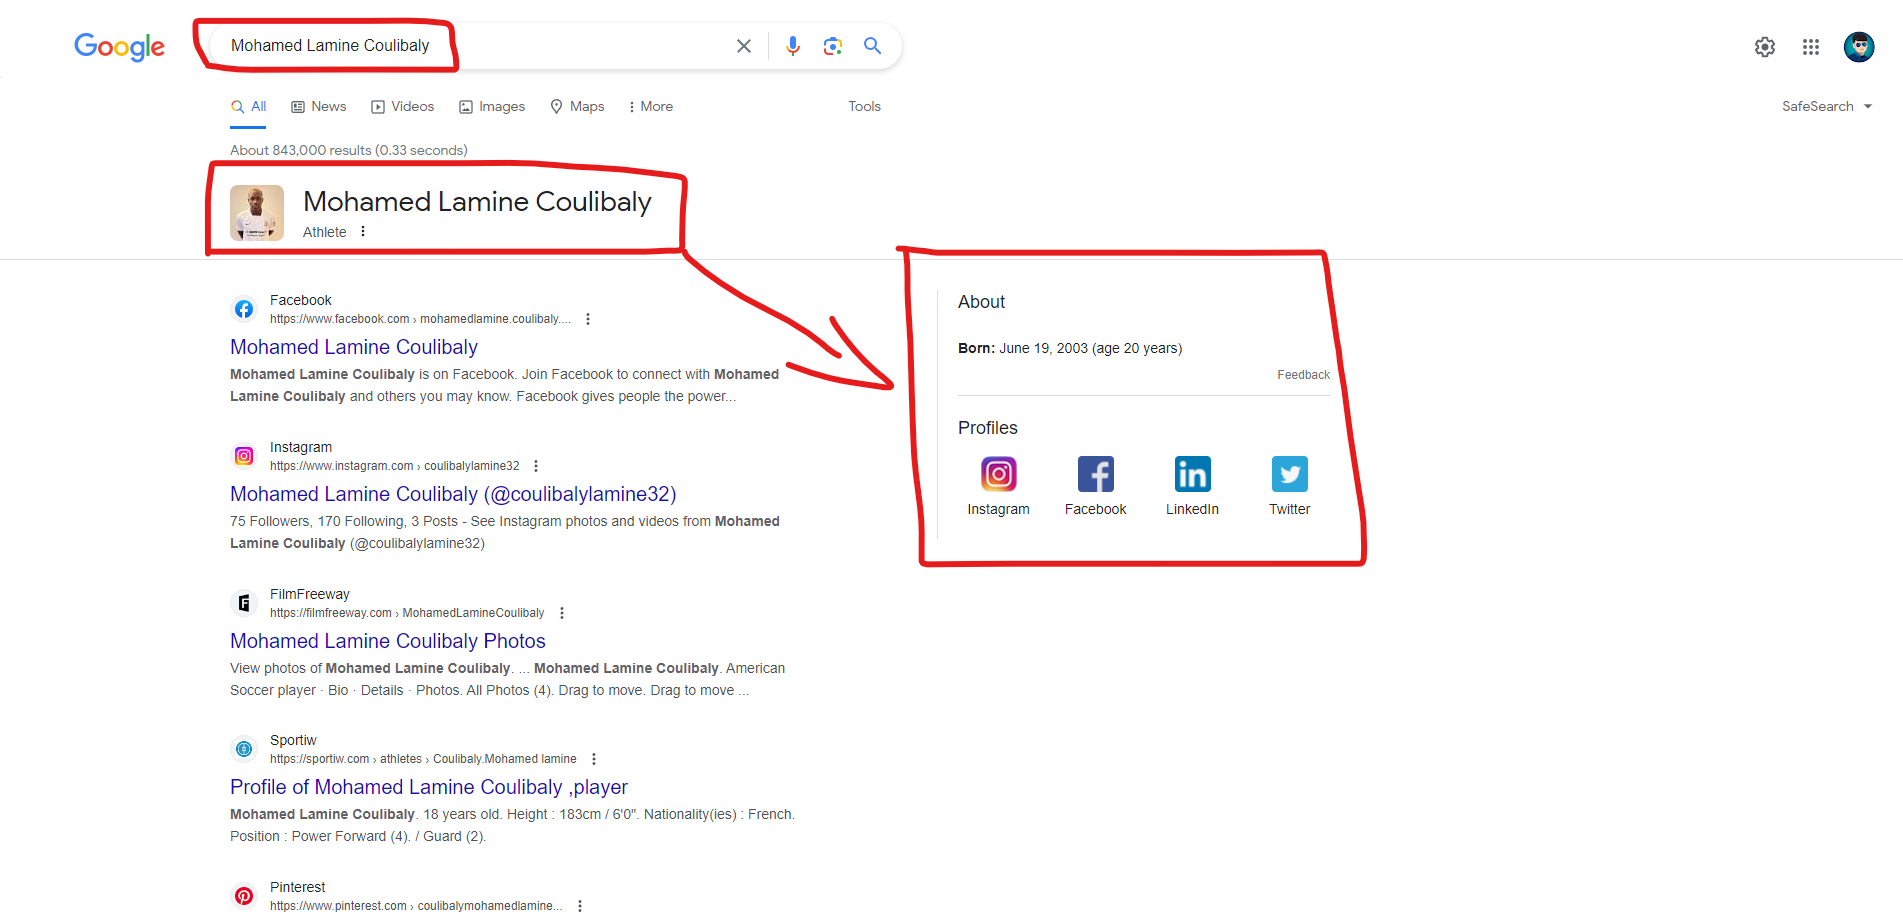Open Search by image (Lens) icon
The height and width of the screenshot is (920, 1903).
833,46
